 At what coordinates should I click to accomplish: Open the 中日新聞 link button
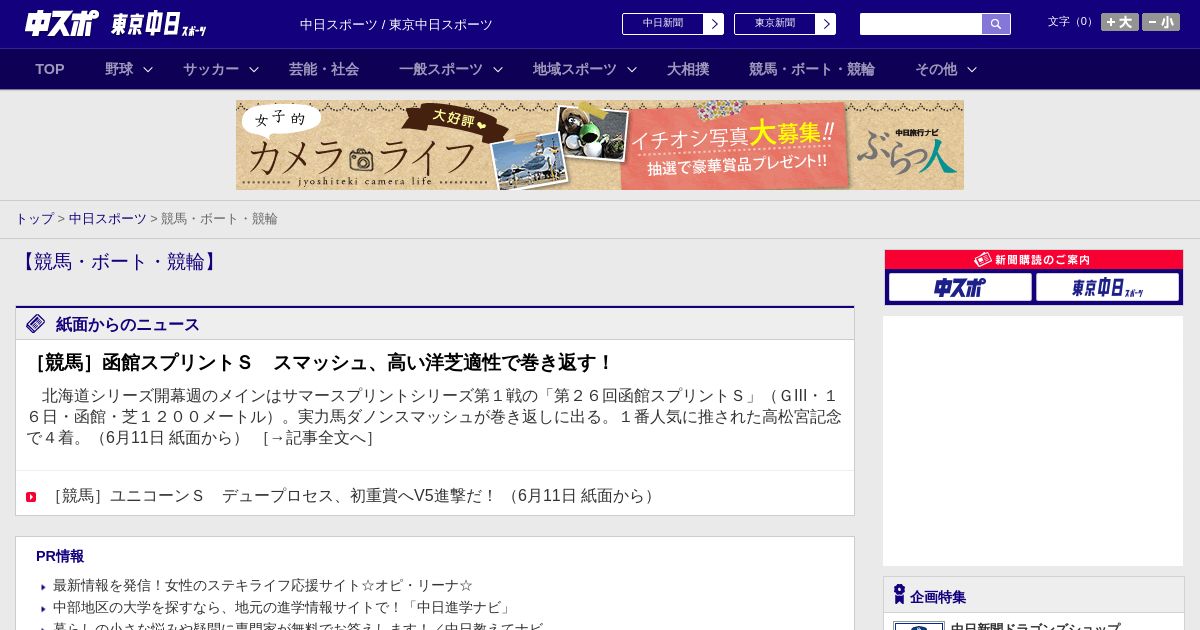(663, 24)
